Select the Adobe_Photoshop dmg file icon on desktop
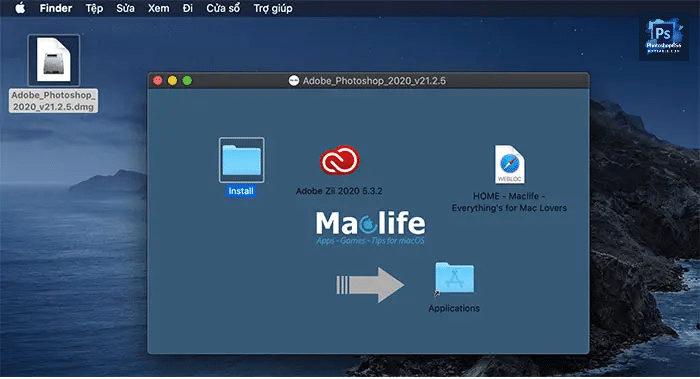Viewport: 700px width, 379px height. pos(54,60)
